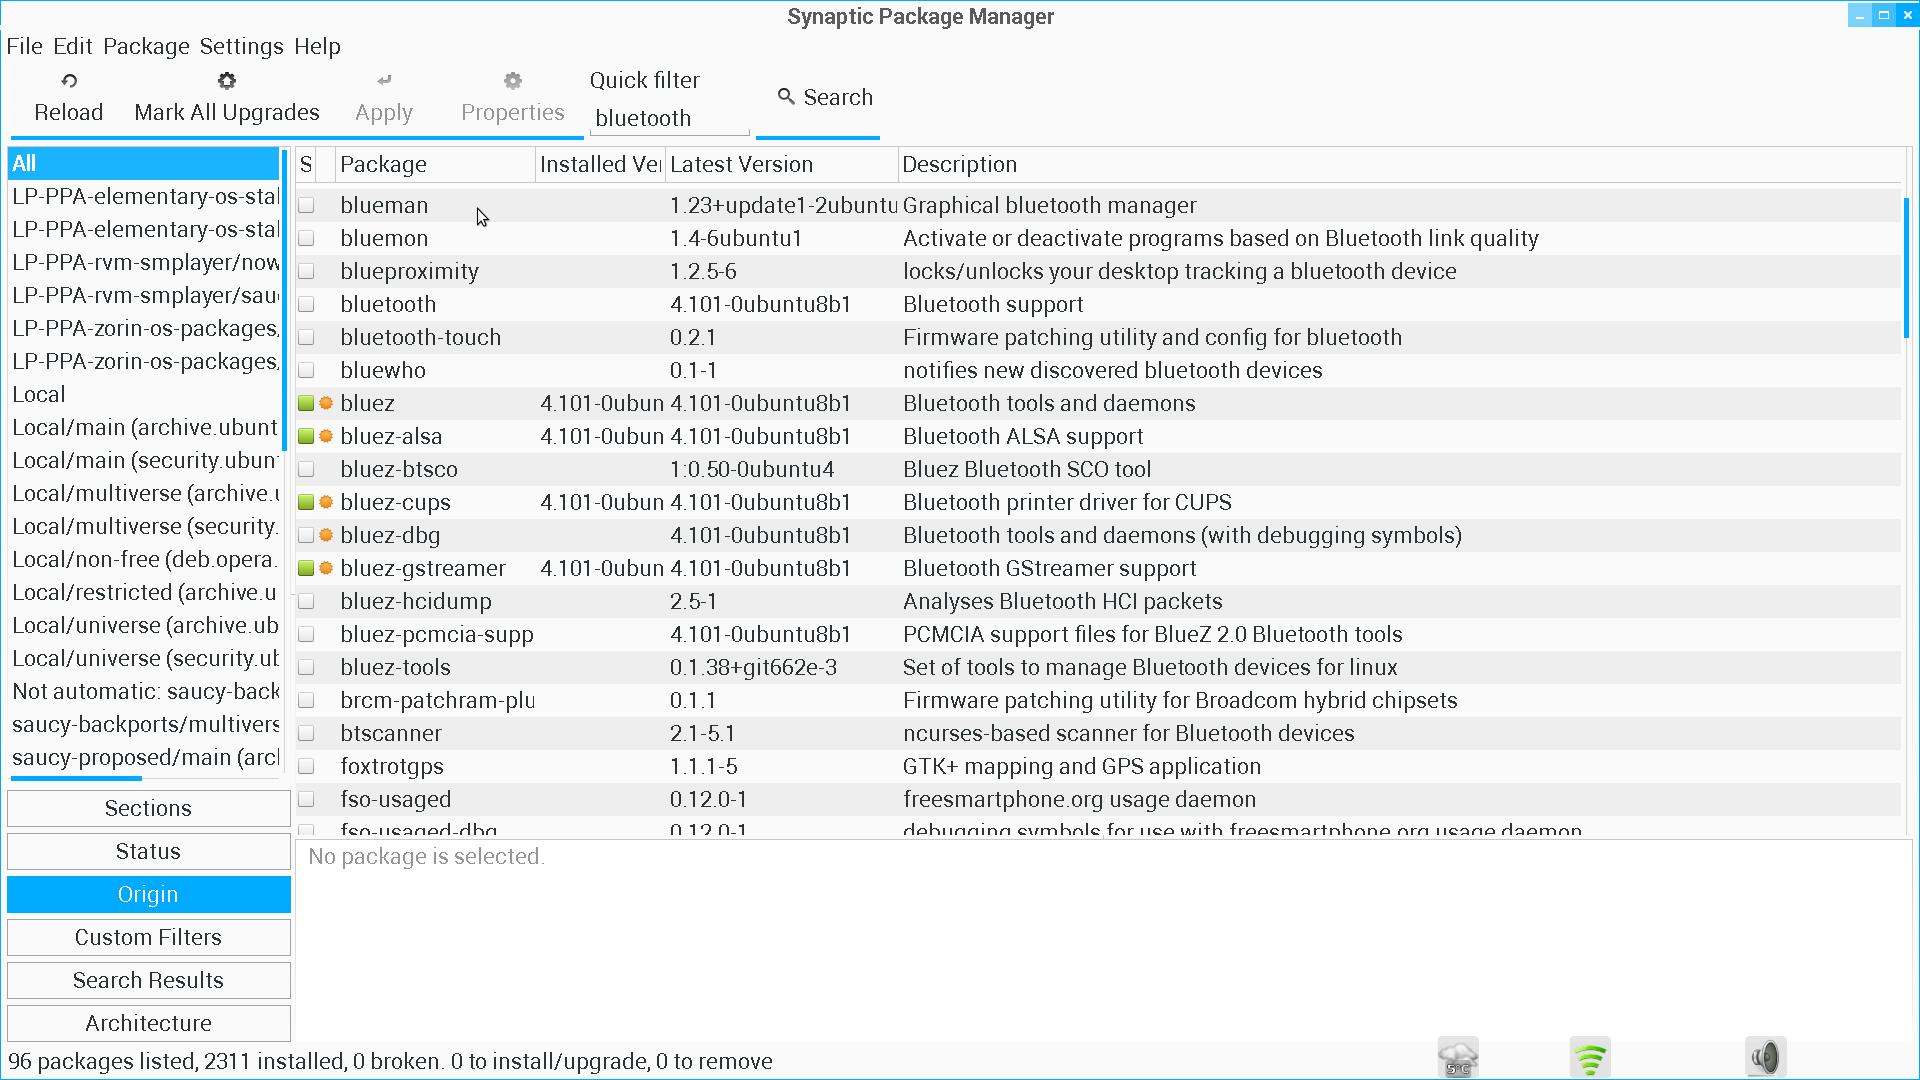Toggle the bluetooth package checkbox
The width and height of the screenshot is (1920, 1080).
[x=307, y=304]
